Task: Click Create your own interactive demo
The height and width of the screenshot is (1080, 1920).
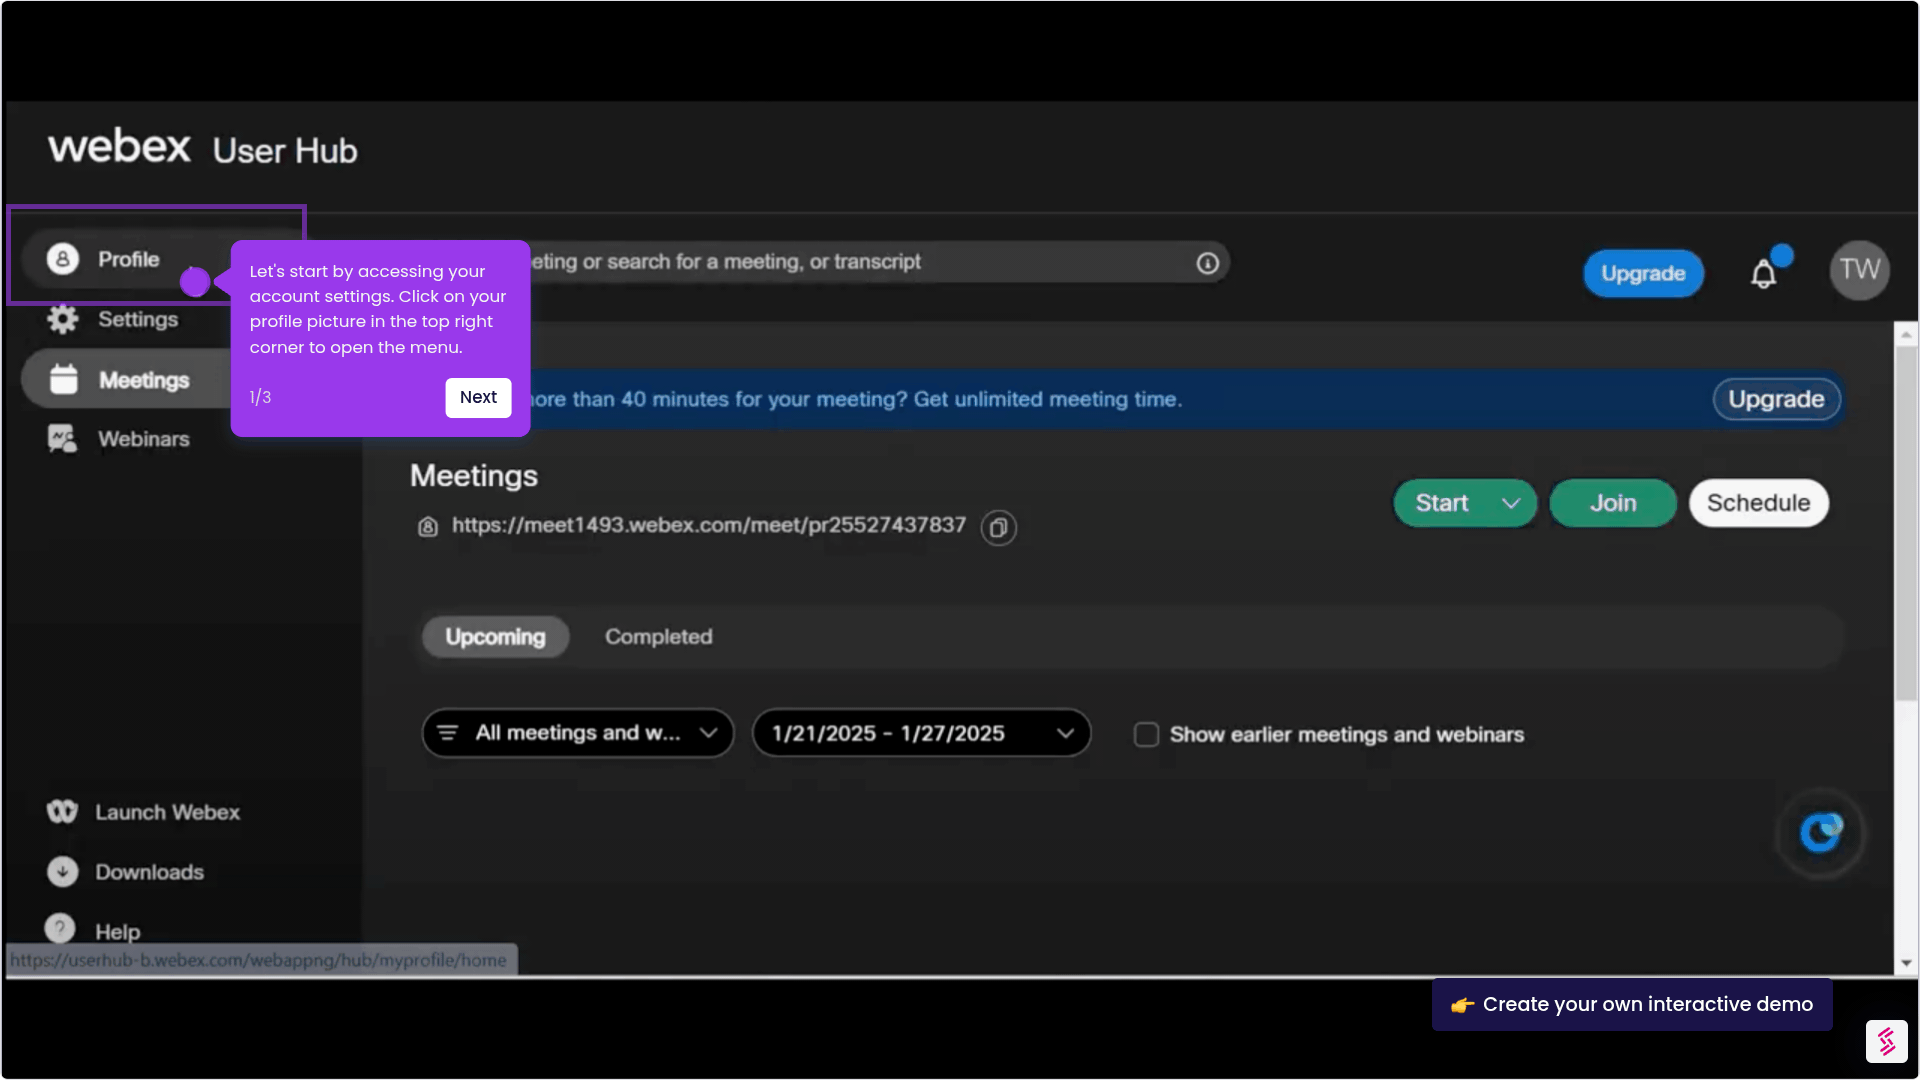Action: point(1632,1004)
